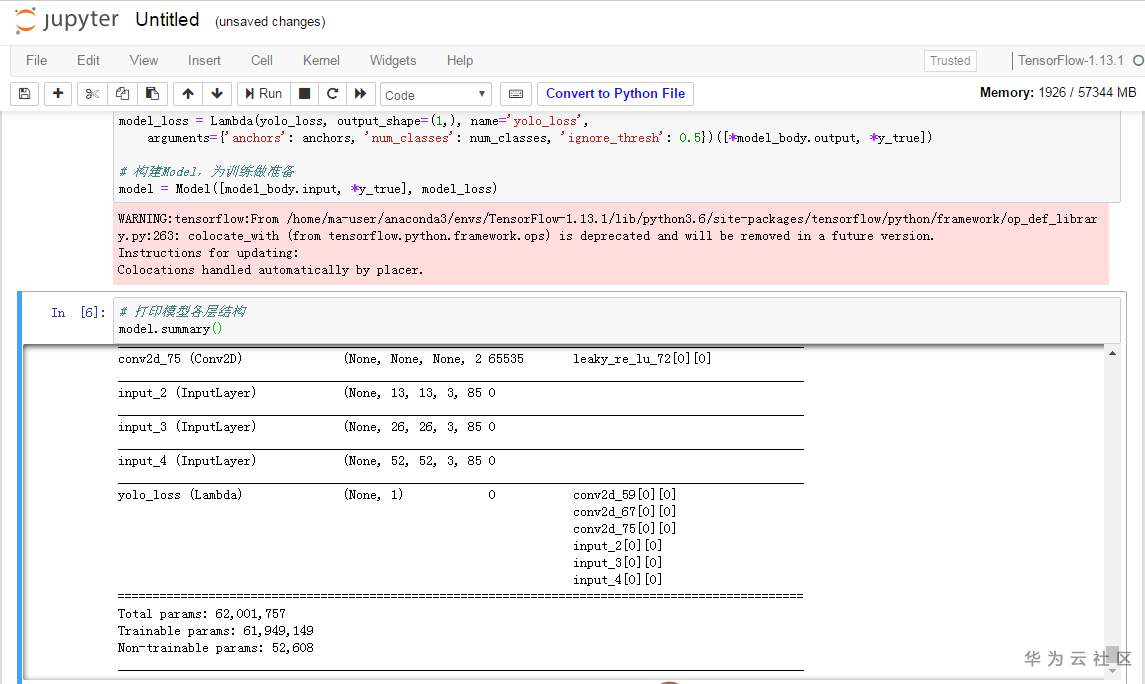
Task: Click the TensorFlow-1.13.1 kernel name
Action: coord(1071,61)
